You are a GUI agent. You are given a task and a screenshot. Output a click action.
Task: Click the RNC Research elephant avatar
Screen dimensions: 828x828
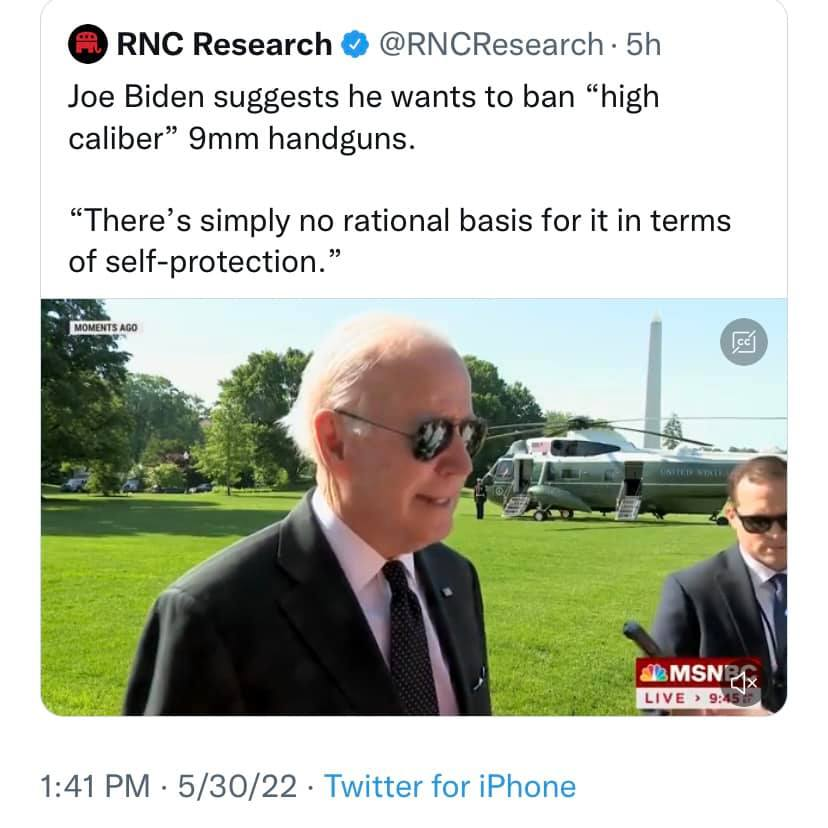(87, 44)
